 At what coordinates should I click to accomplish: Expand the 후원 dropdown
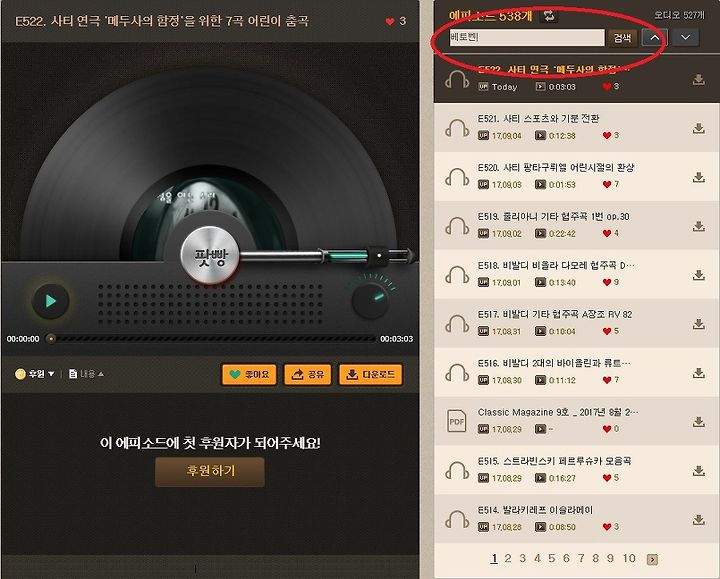click(x=35, y=374)
